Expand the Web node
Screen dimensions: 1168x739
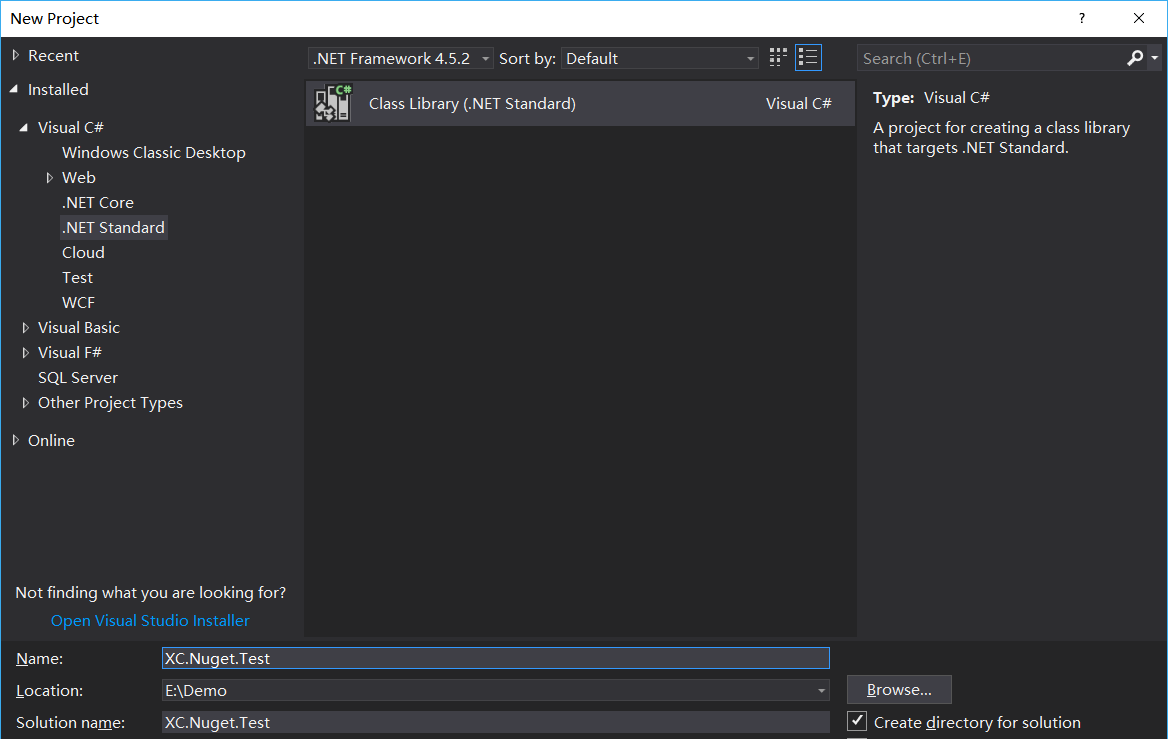pyautogui.click(x=50, y=177)
